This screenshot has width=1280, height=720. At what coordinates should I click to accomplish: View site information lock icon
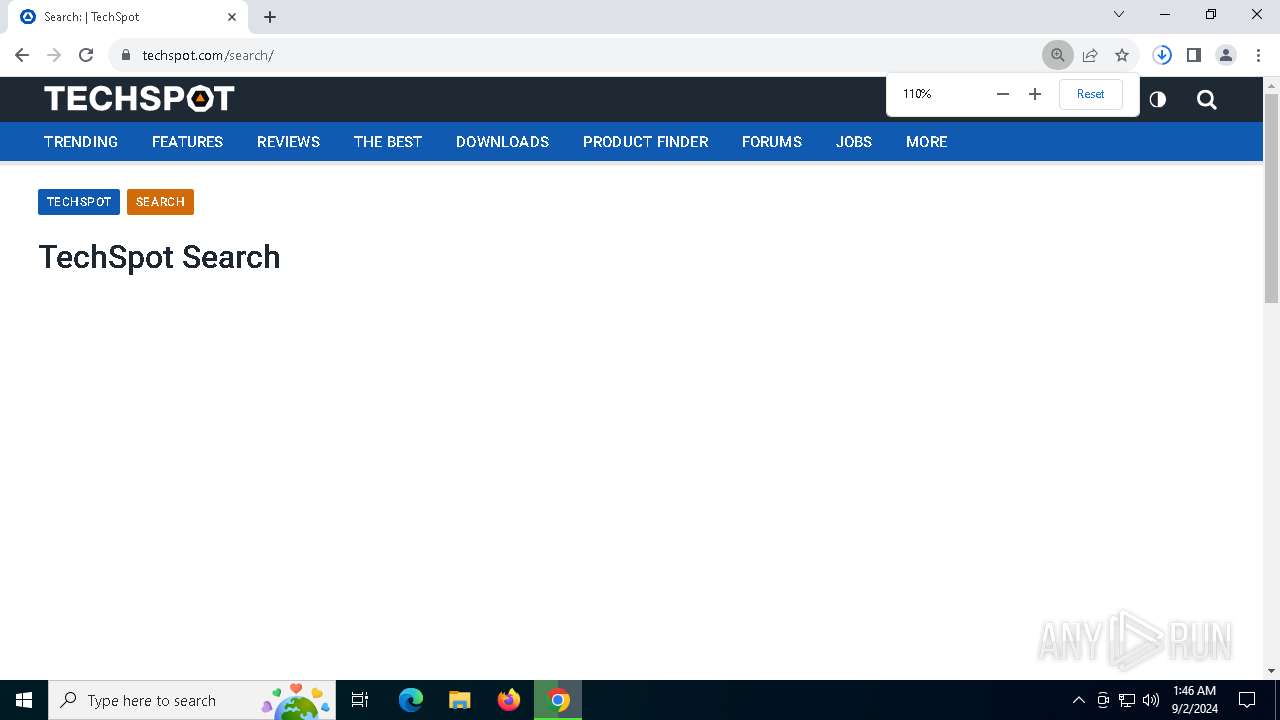coord(125,55)
